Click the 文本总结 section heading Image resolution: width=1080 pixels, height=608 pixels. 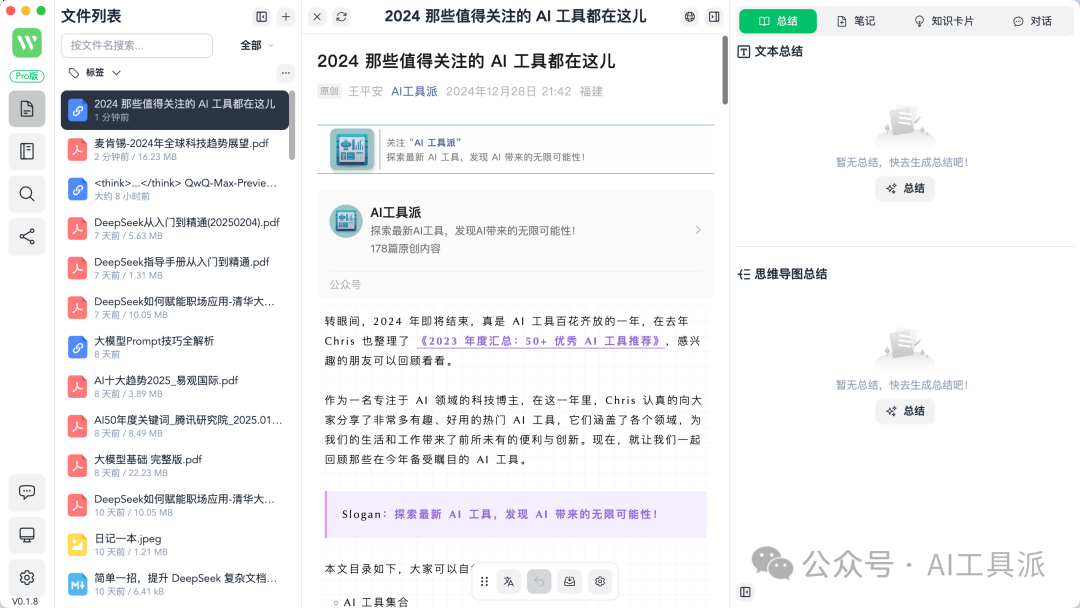778,52
